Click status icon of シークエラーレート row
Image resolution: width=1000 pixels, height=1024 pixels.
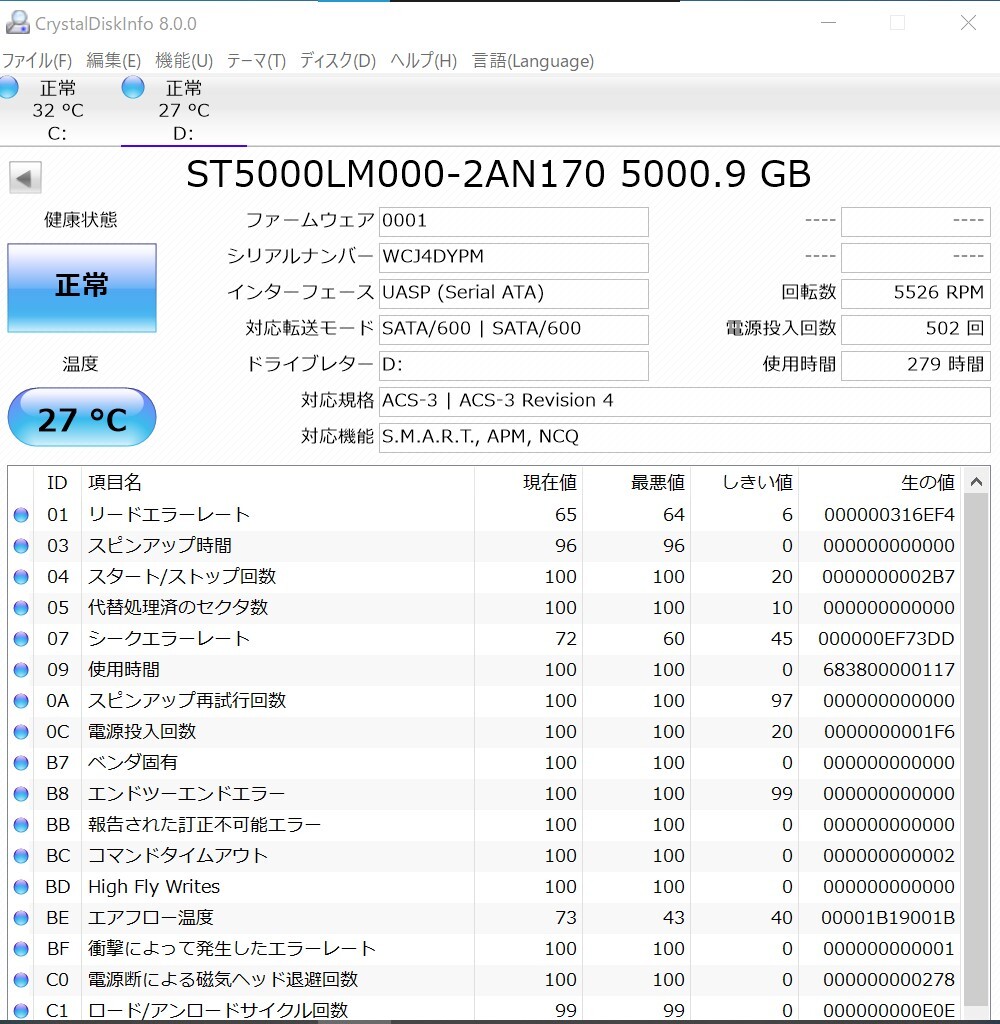(x=21, y=639)
